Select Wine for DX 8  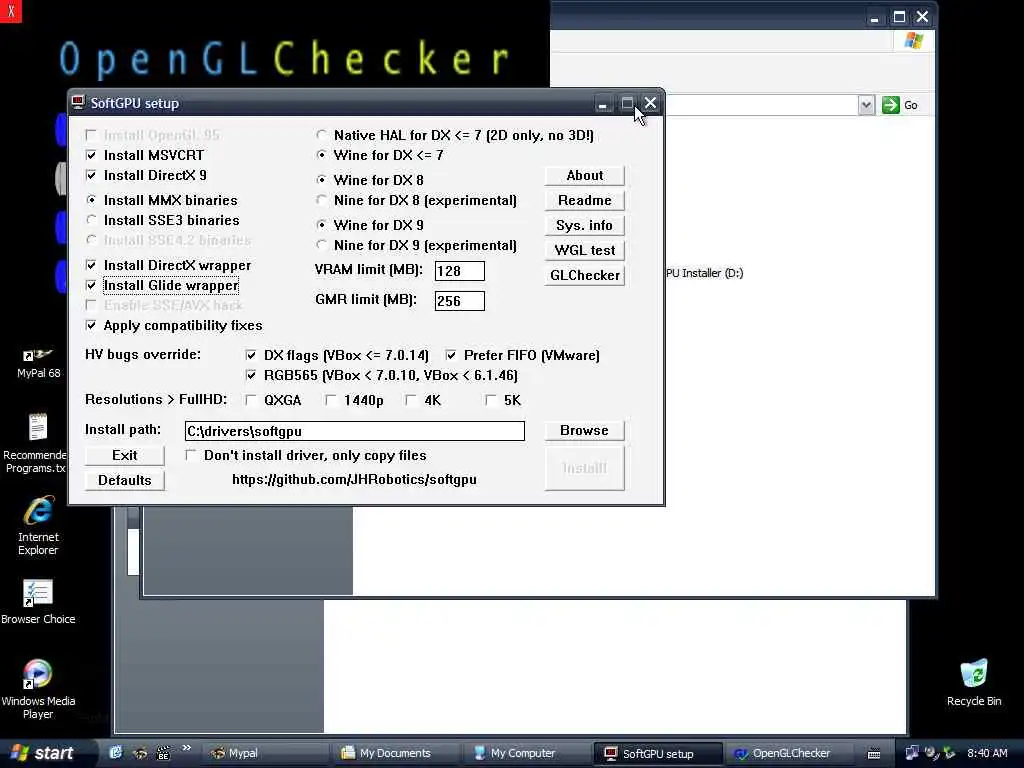321,180
